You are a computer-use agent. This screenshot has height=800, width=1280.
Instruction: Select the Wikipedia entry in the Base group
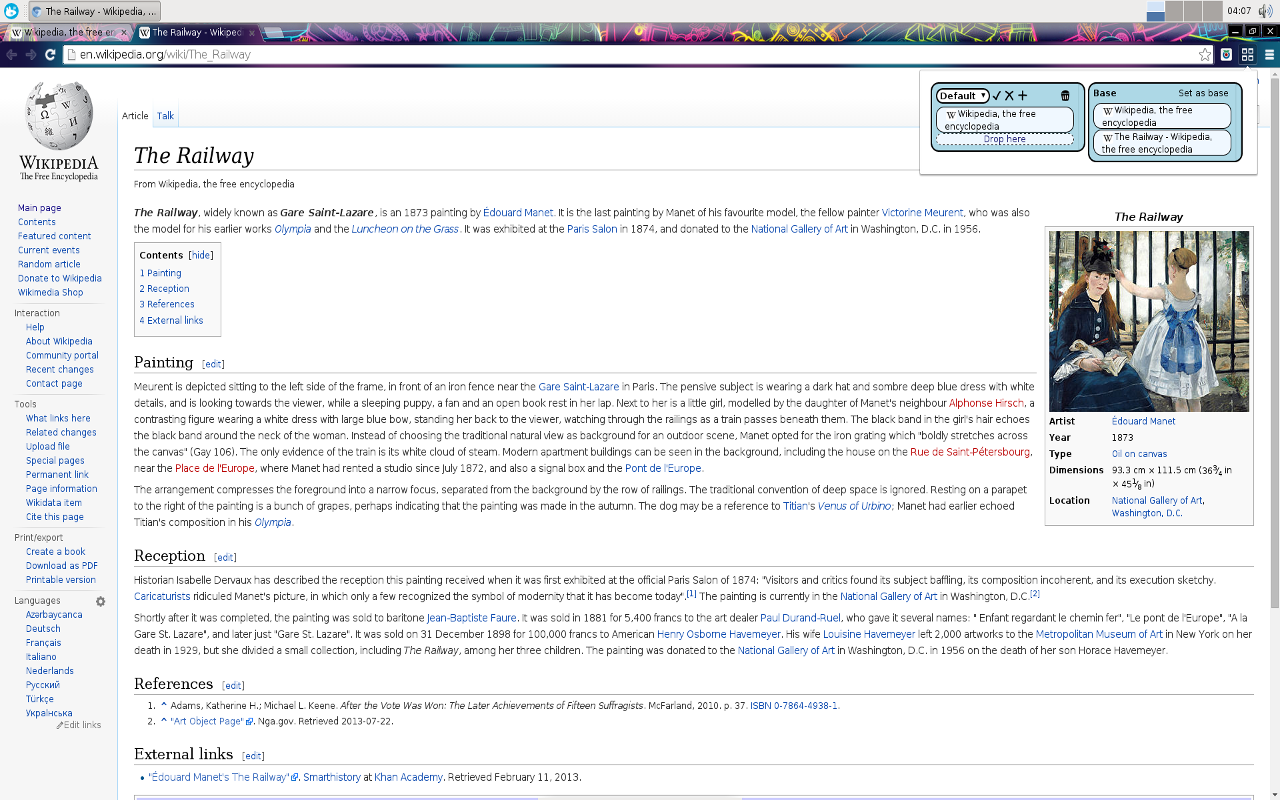(x=1161, y=116)
